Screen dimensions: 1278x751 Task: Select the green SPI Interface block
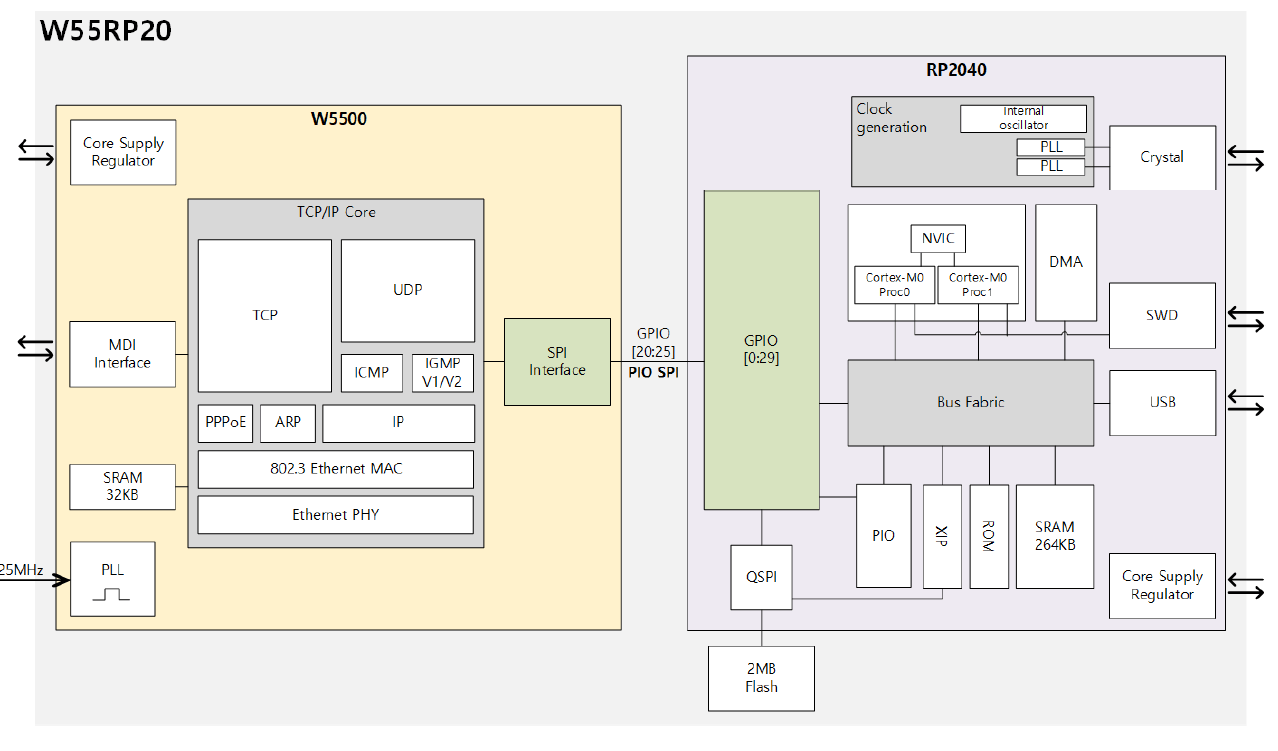(557, 362)
